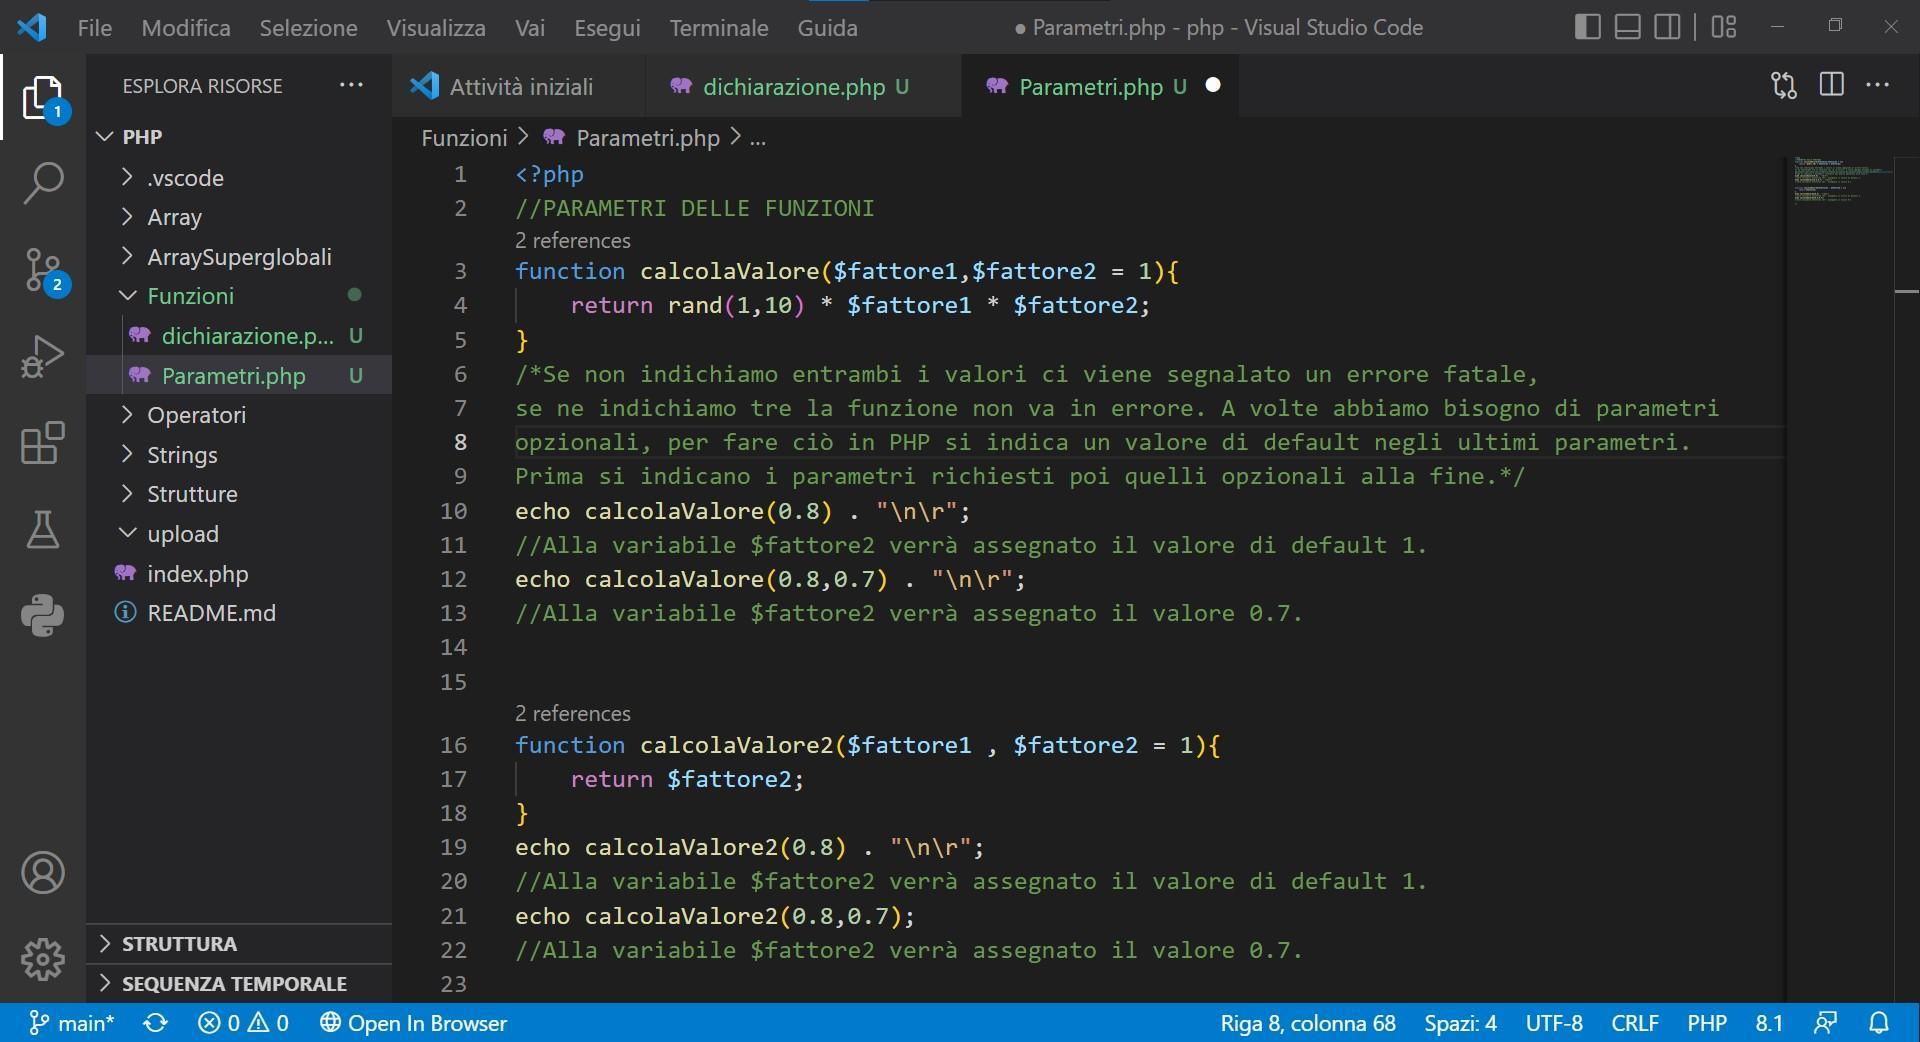The image size is (1920, 1042).
Task: Open errors and warnings count in status bar
Action: click(x=243, y=1023)
